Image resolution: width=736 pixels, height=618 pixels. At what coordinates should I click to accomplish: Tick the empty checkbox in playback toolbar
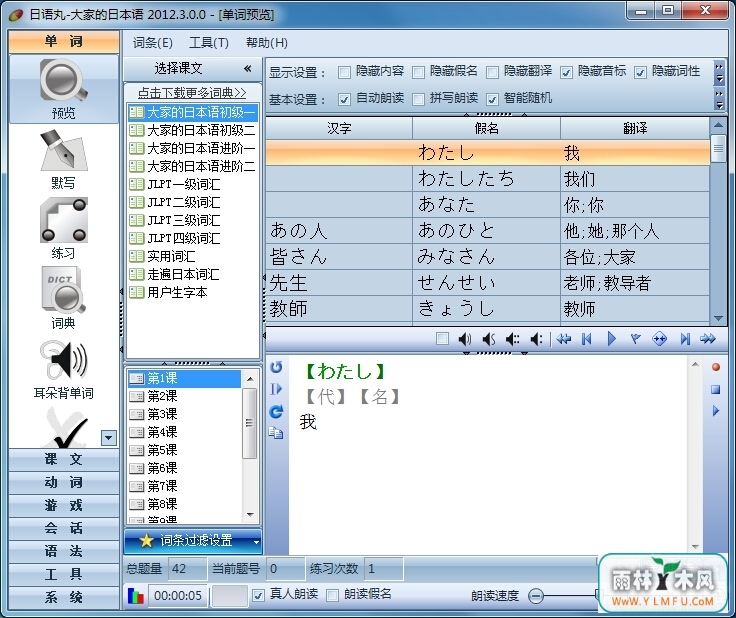point(442,339)
